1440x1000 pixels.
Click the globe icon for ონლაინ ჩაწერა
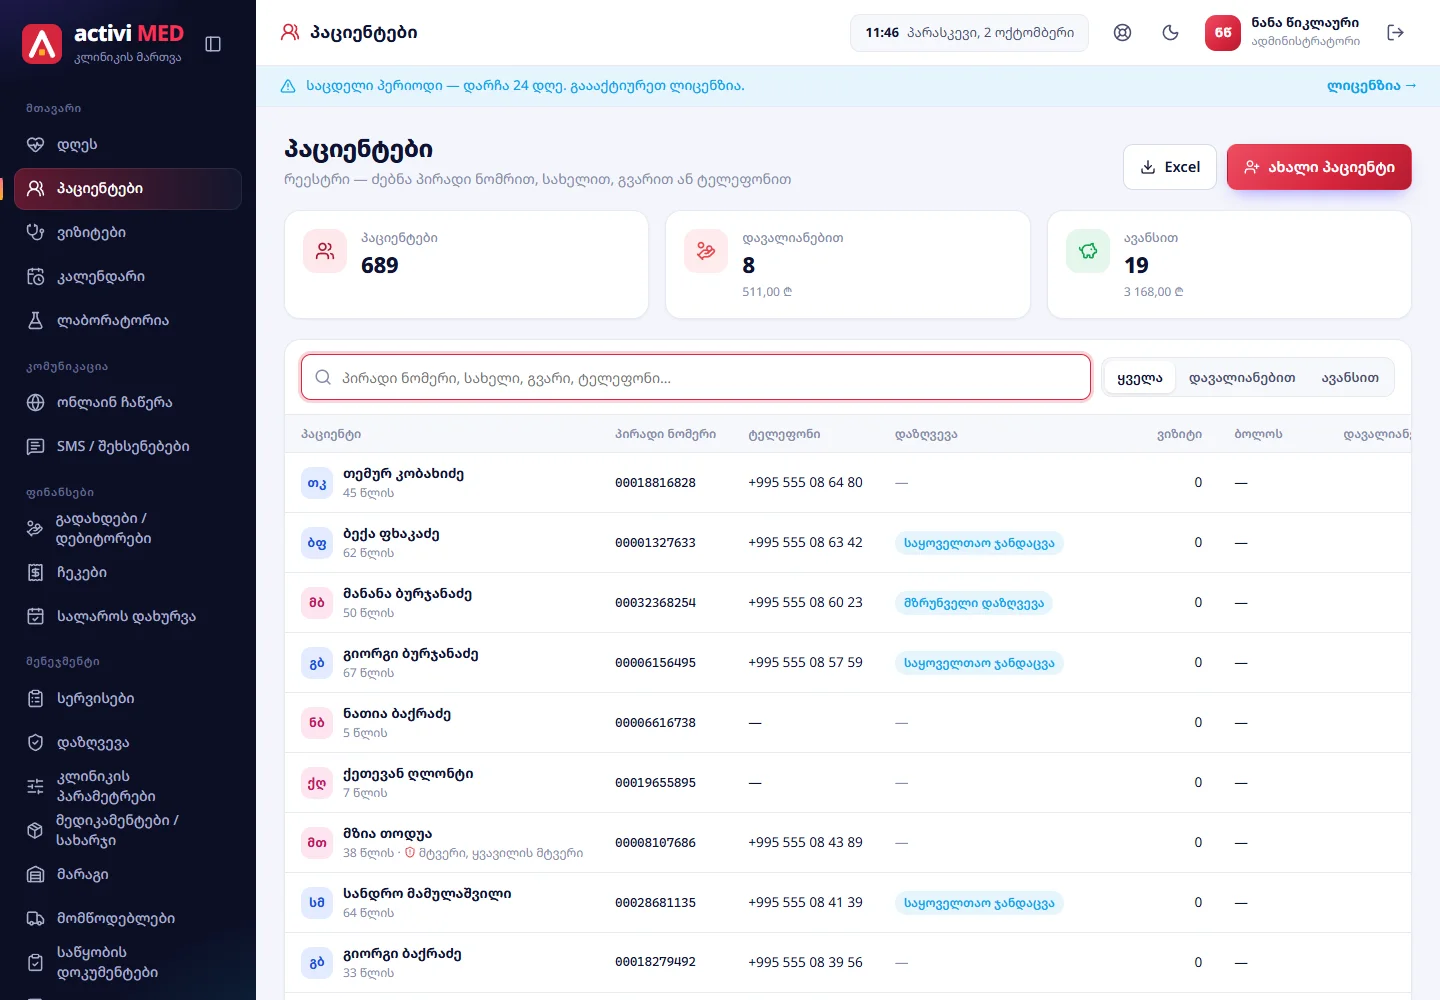click(36, 403)
